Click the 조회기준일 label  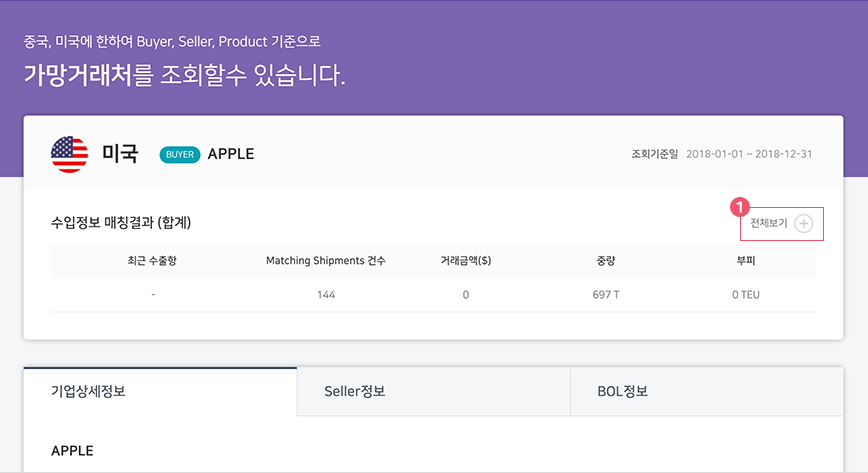pos(655,154)
